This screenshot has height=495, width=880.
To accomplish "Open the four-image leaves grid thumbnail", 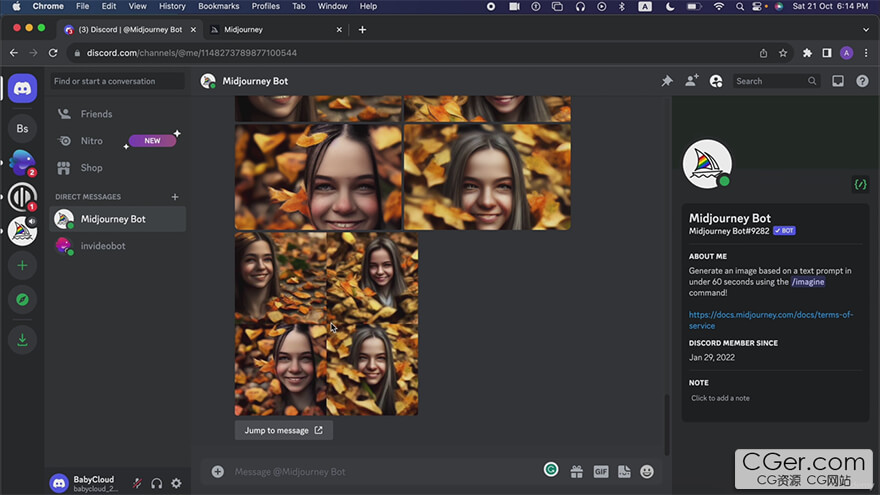I will pyautogui.click(x=327, y=324).
